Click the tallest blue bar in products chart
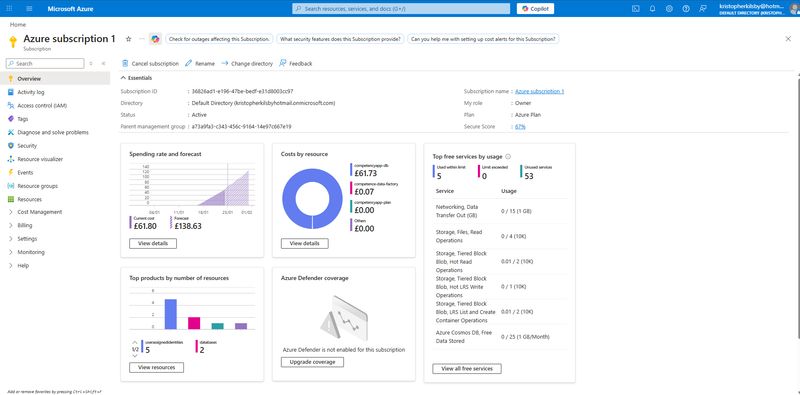This screenshot has width=800, height=395. point(170,314)
